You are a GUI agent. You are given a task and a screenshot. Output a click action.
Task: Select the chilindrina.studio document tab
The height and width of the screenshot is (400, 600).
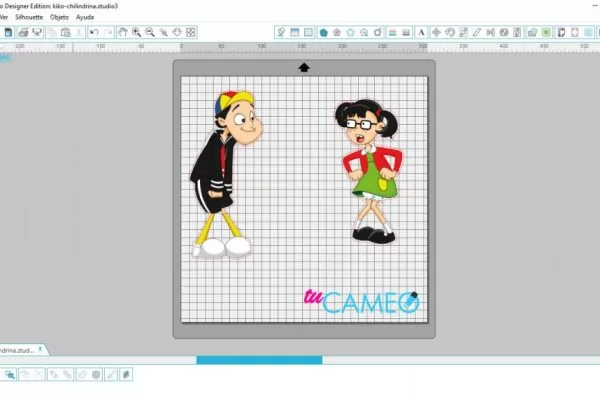17,350
